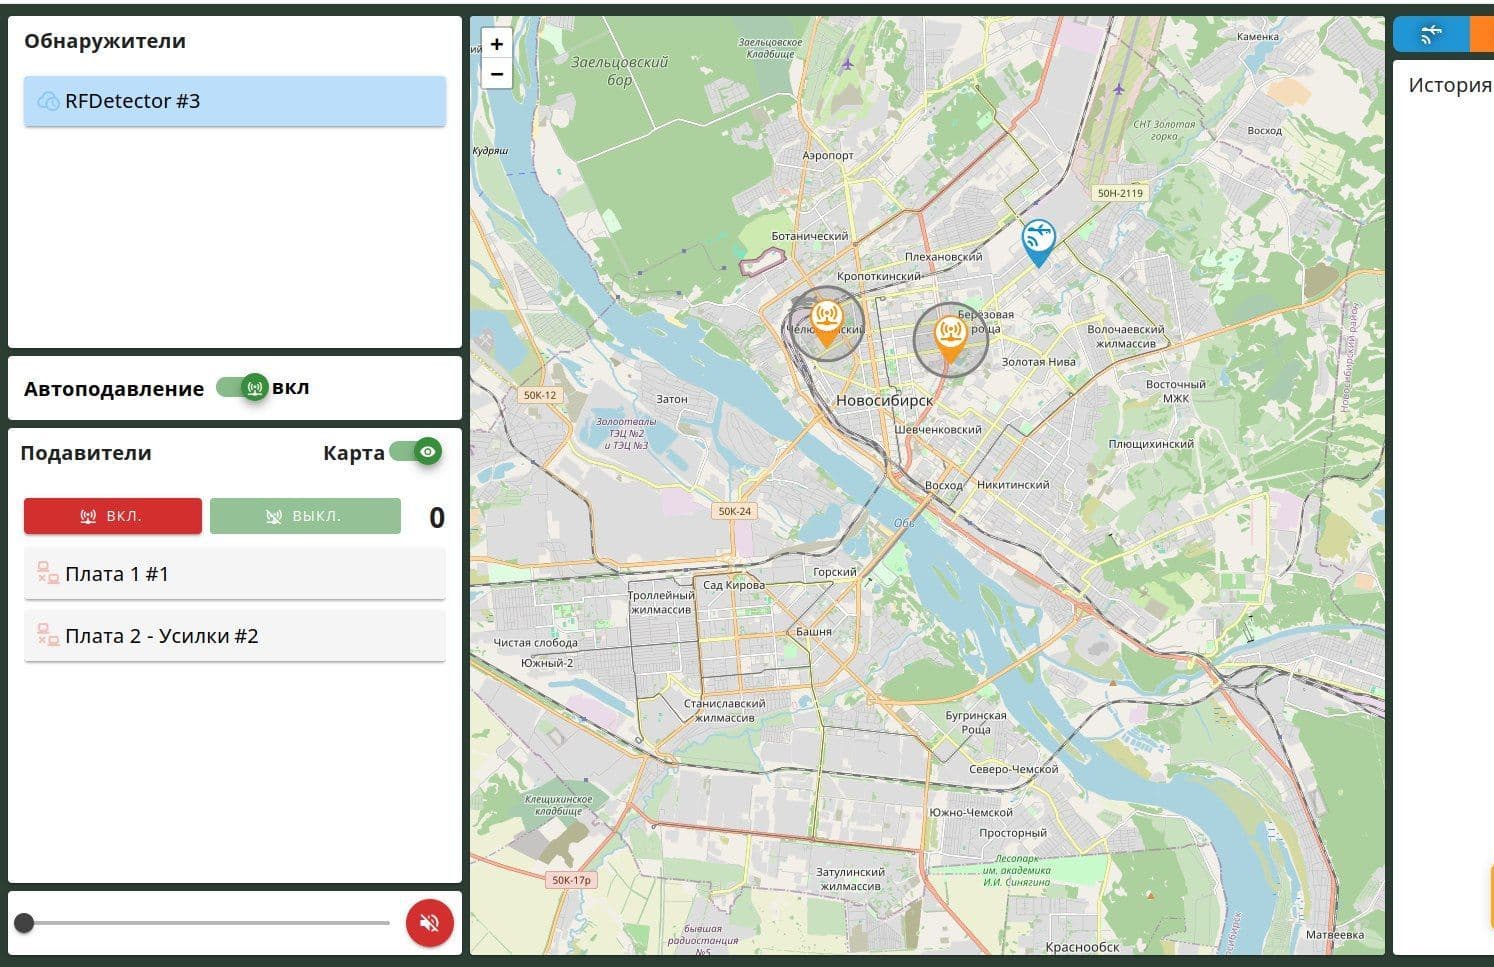Click disconnected icon of Плата 2 - Усилки #2
The width and height of the screenshot is (1494, 967).
tap(48, 635)
